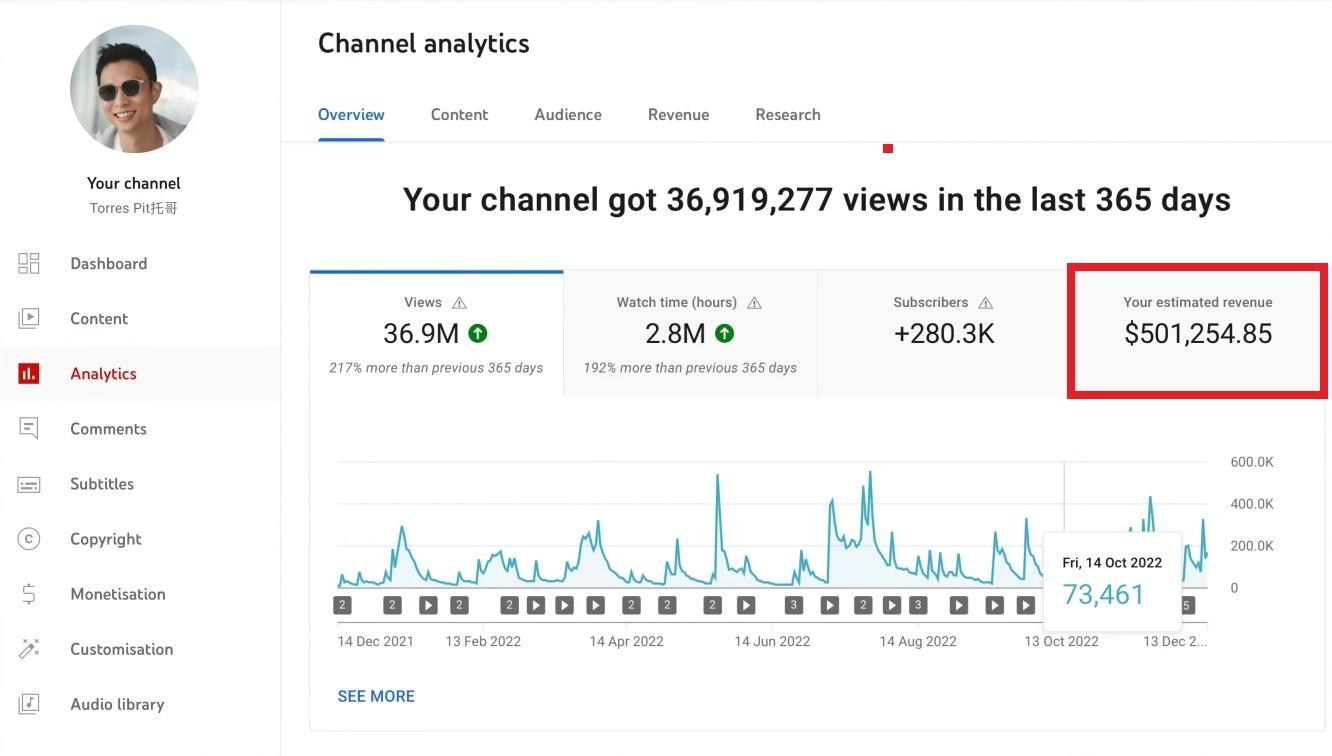The width and height of the screenshot is (1332, 756).
Task: Click the Torres Pit channel profile picture
Action: 134,89
